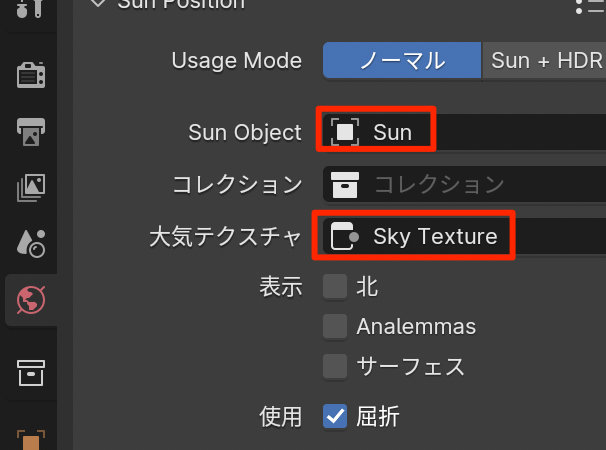The height and width of the screenshot is (450, 606).
Task: Click the Sun name in Sun Object field
Action: (393, 131)
